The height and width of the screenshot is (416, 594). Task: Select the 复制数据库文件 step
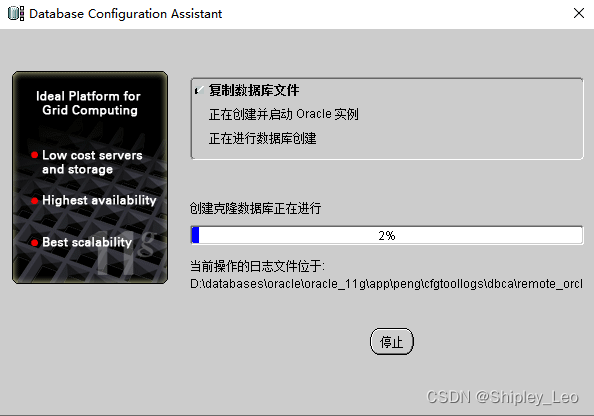[254, 90]
